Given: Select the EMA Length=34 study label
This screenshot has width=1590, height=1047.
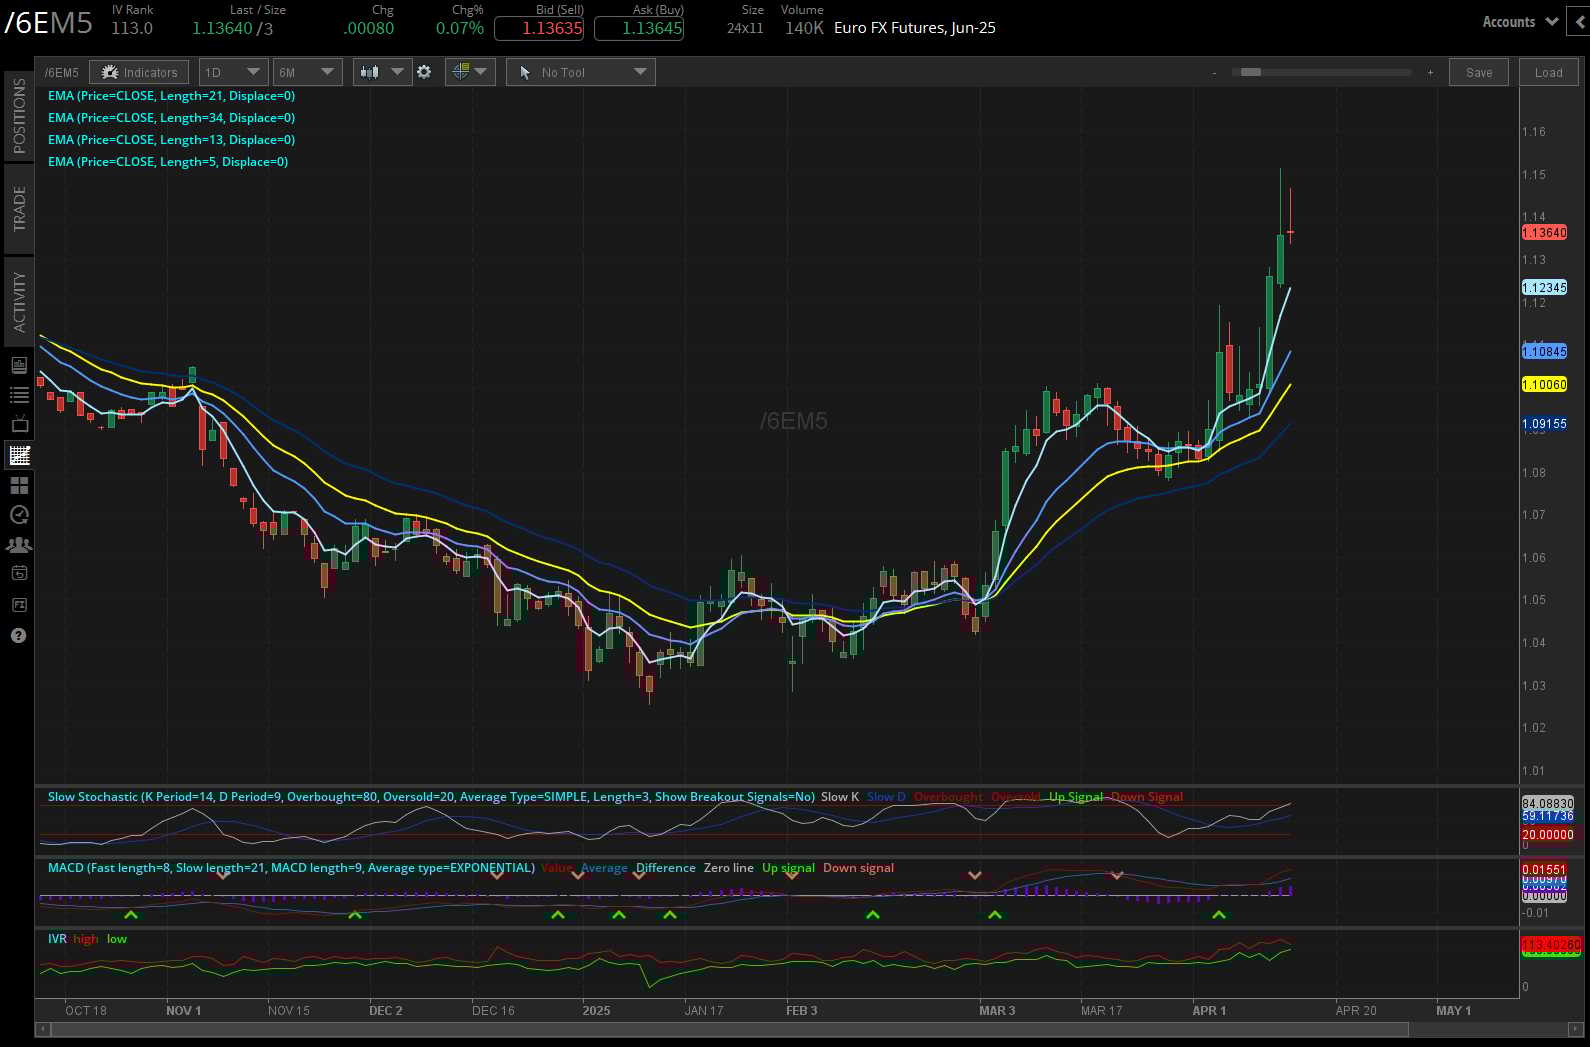Looking at the screenshot, I should point(171,118).
